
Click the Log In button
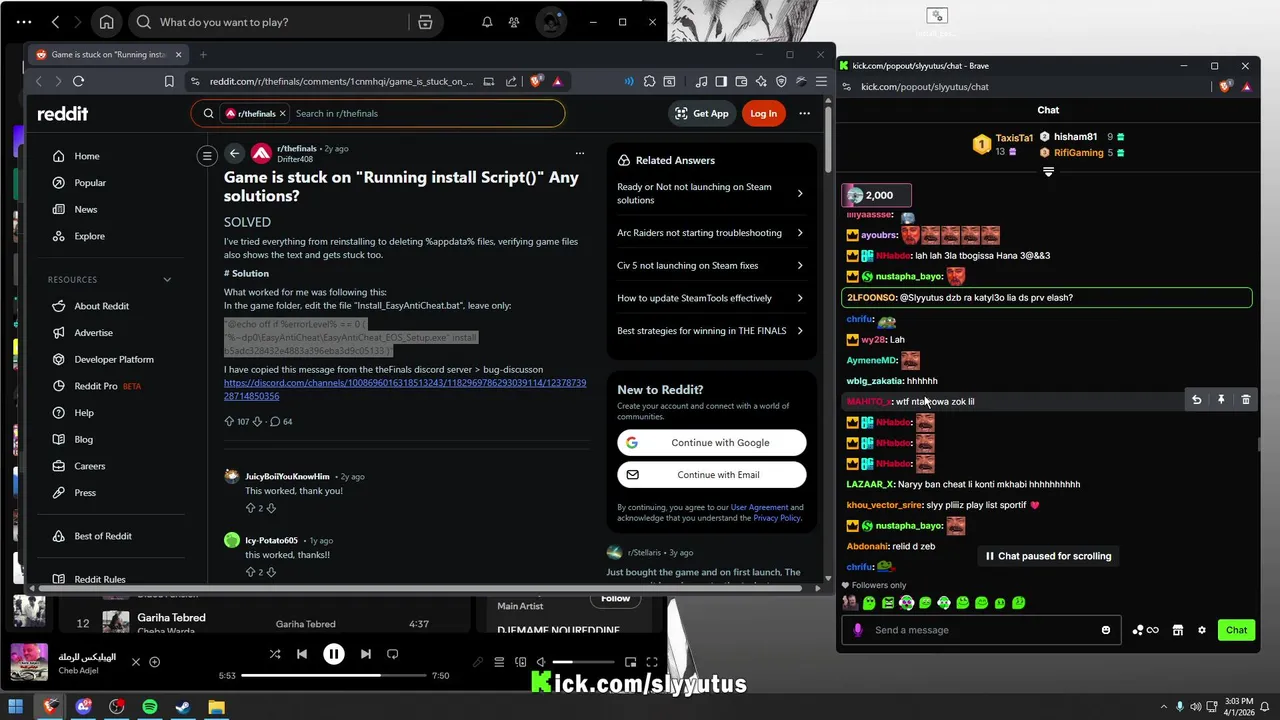pos(763,113)
